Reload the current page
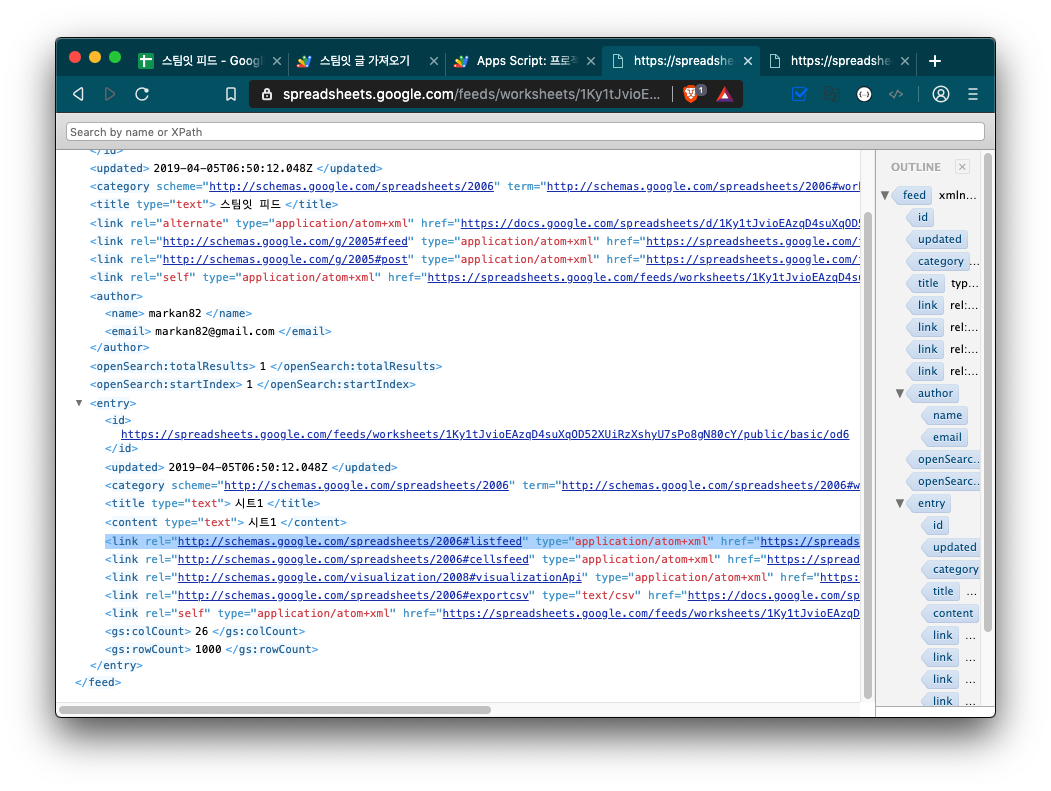This screenshot has height=791, width=1051. 142,94
